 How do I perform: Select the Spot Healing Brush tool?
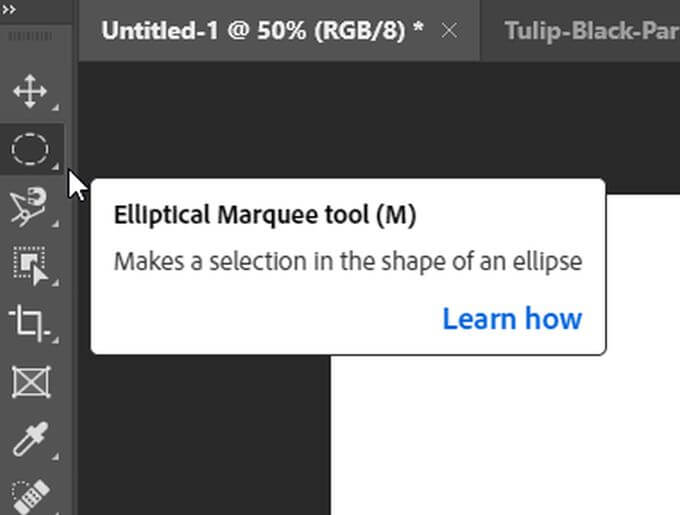[29, 496]
